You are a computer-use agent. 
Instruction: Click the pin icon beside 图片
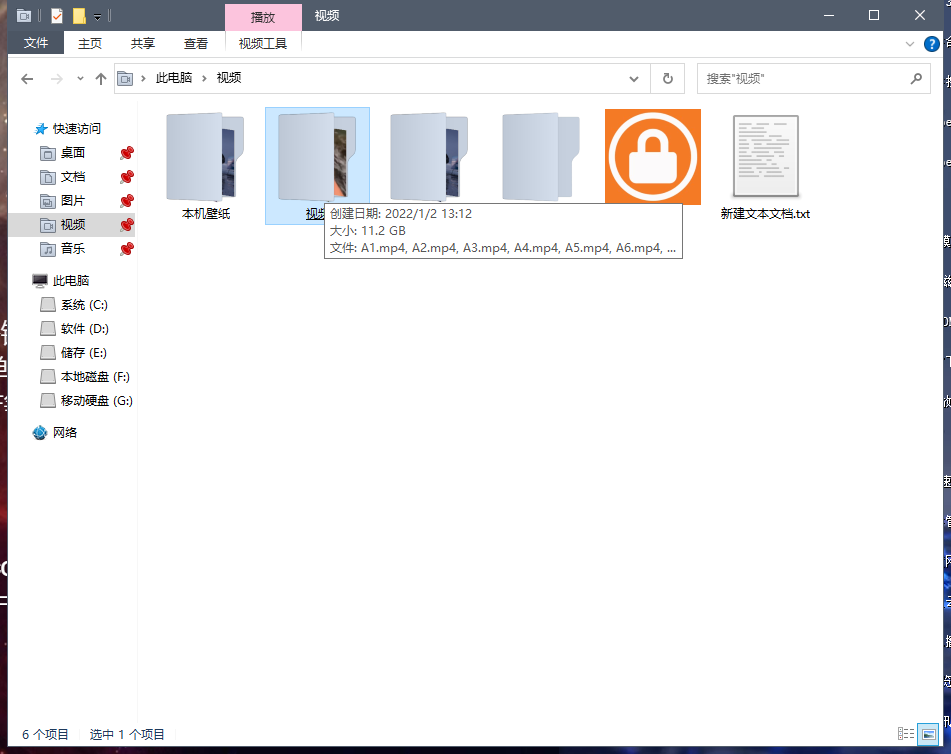(x=127, y=201)
